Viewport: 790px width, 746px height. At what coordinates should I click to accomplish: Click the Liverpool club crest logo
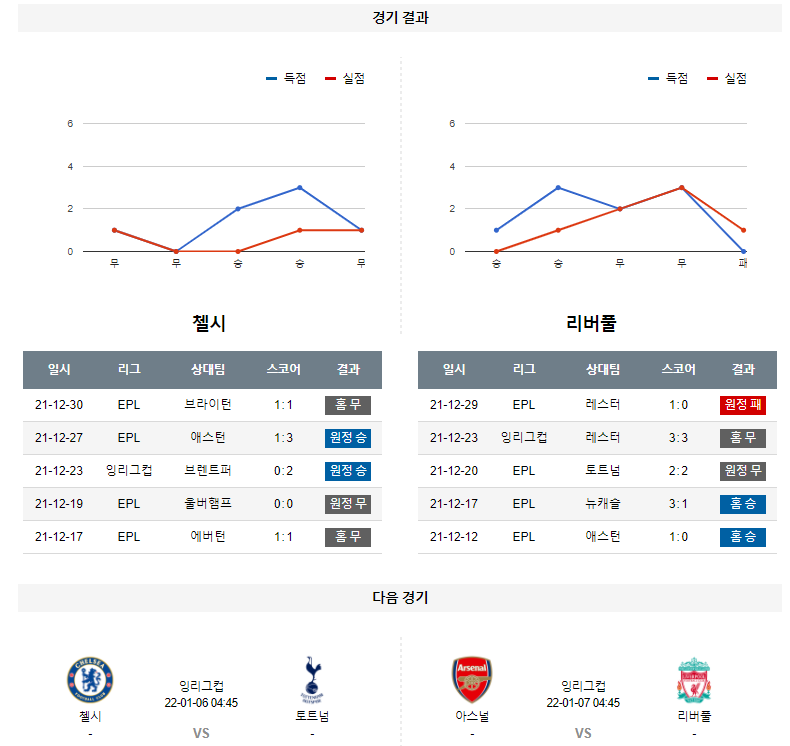(x=694, y=680)
